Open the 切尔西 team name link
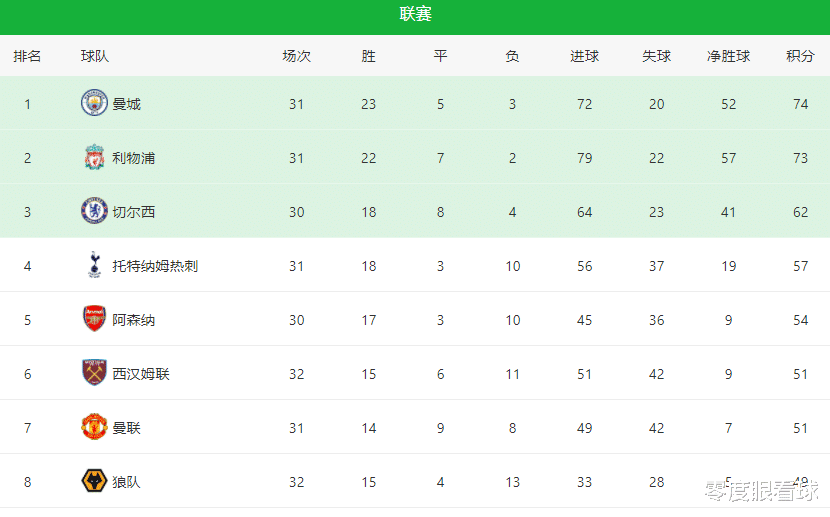Image resolution: width=830 pixels, height=517 pixels. click(x=133, y=212)
